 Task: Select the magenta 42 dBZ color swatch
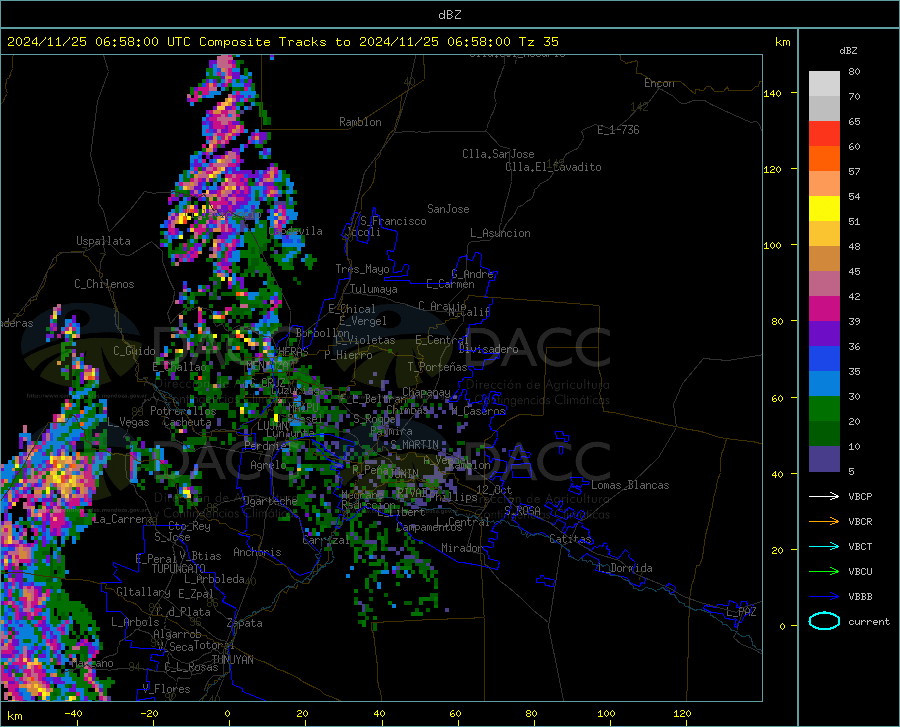[x=824, y=309]
